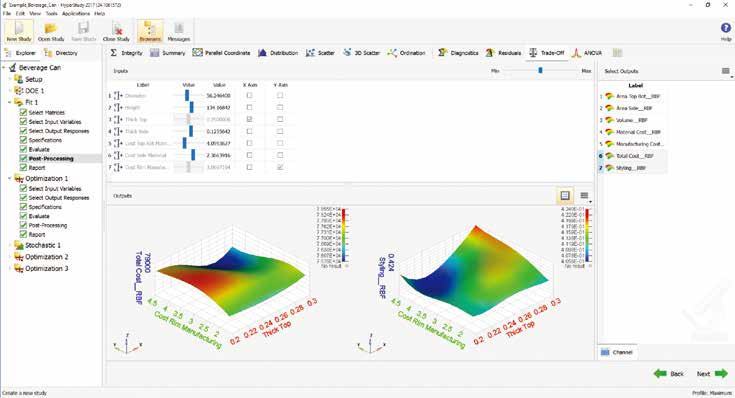Check Y Axis box for Thick Side

pos(280,131)
